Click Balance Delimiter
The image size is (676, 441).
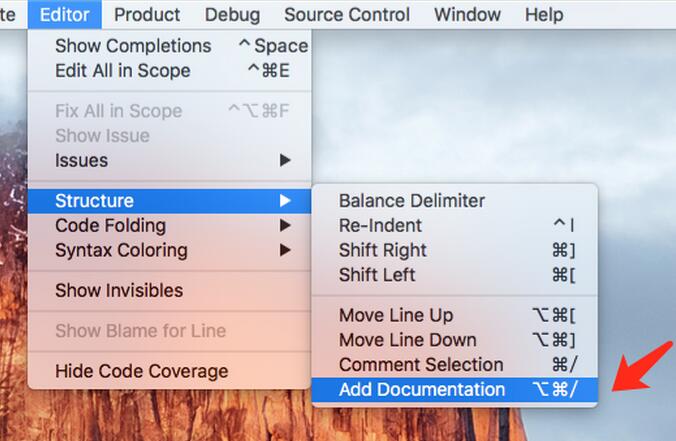(411, 201)
